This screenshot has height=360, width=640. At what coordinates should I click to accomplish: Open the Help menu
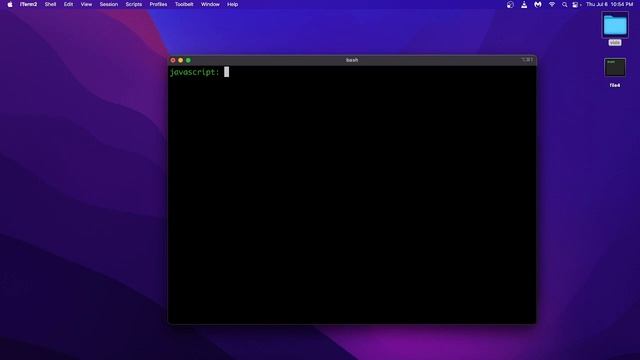[232, 4]
